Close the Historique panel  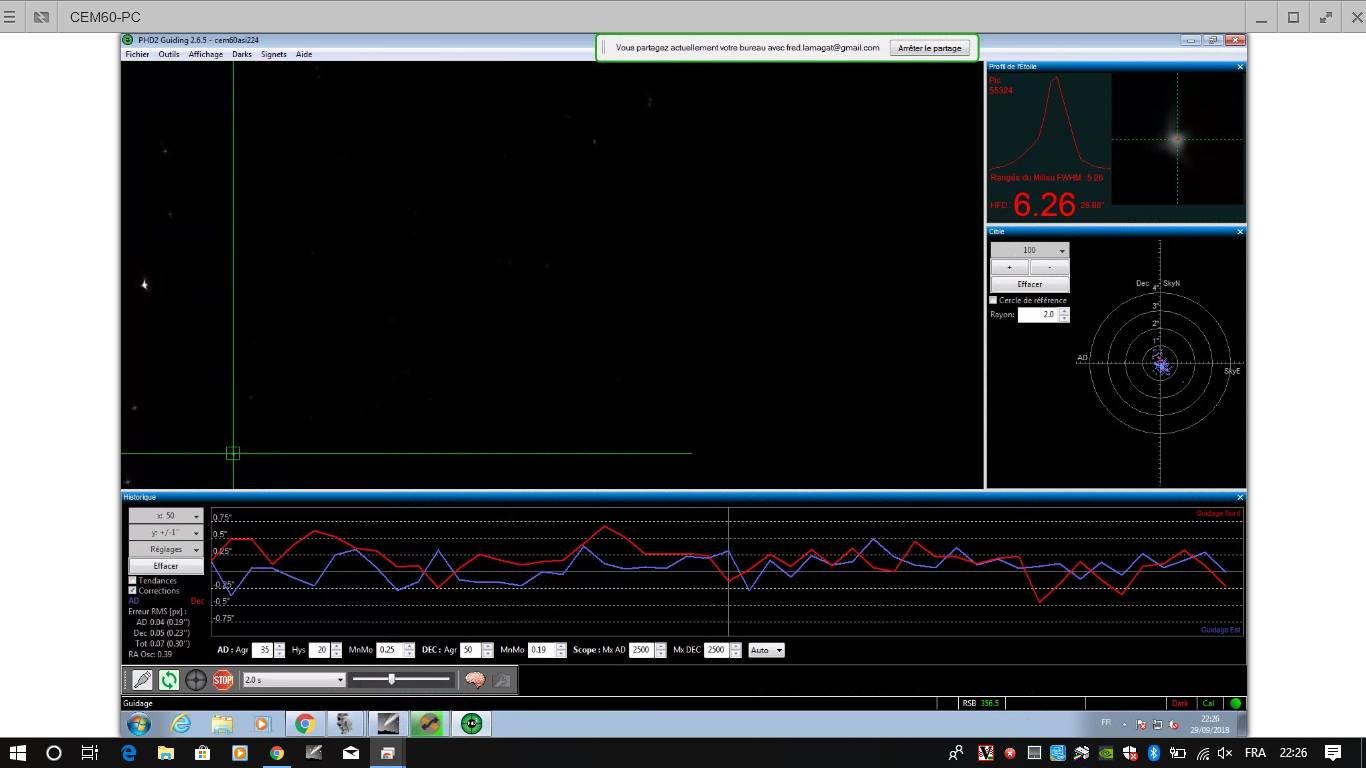point(1240,497)
